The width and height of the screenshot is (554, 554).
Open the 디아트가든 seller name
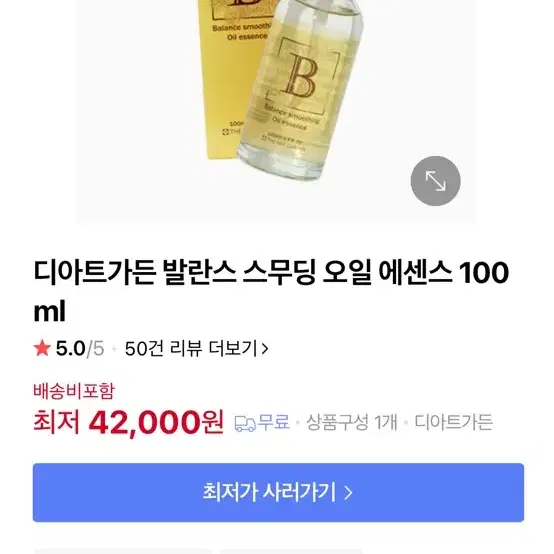click(453, 422)
